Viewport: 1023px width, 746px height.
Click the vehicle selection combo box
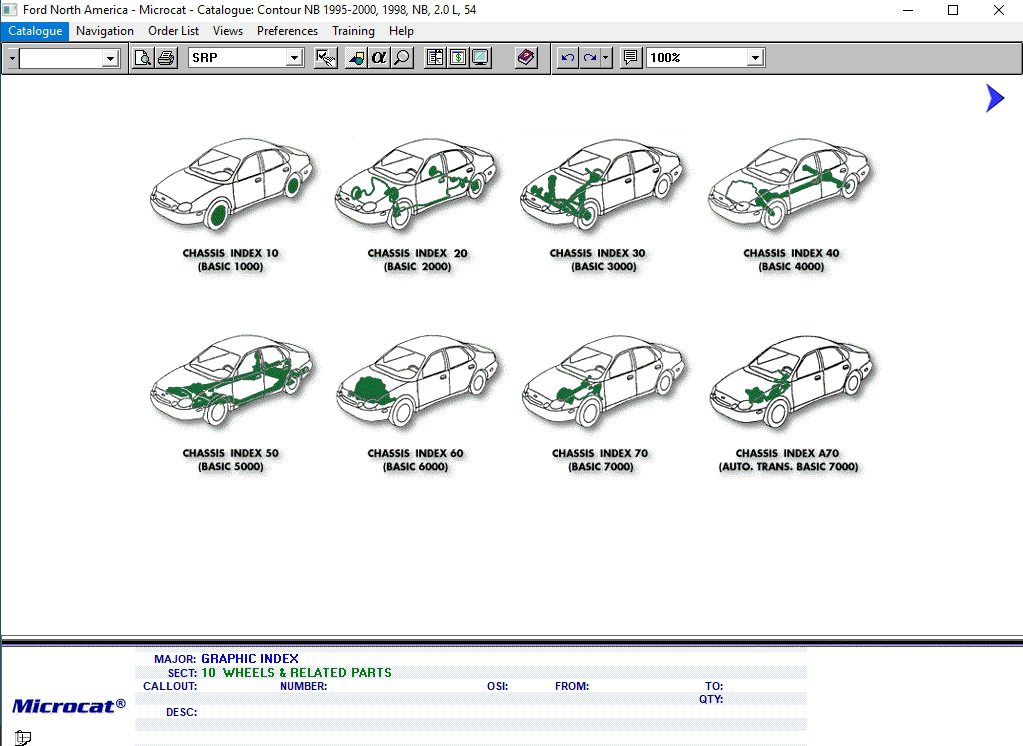click(68, 57)
